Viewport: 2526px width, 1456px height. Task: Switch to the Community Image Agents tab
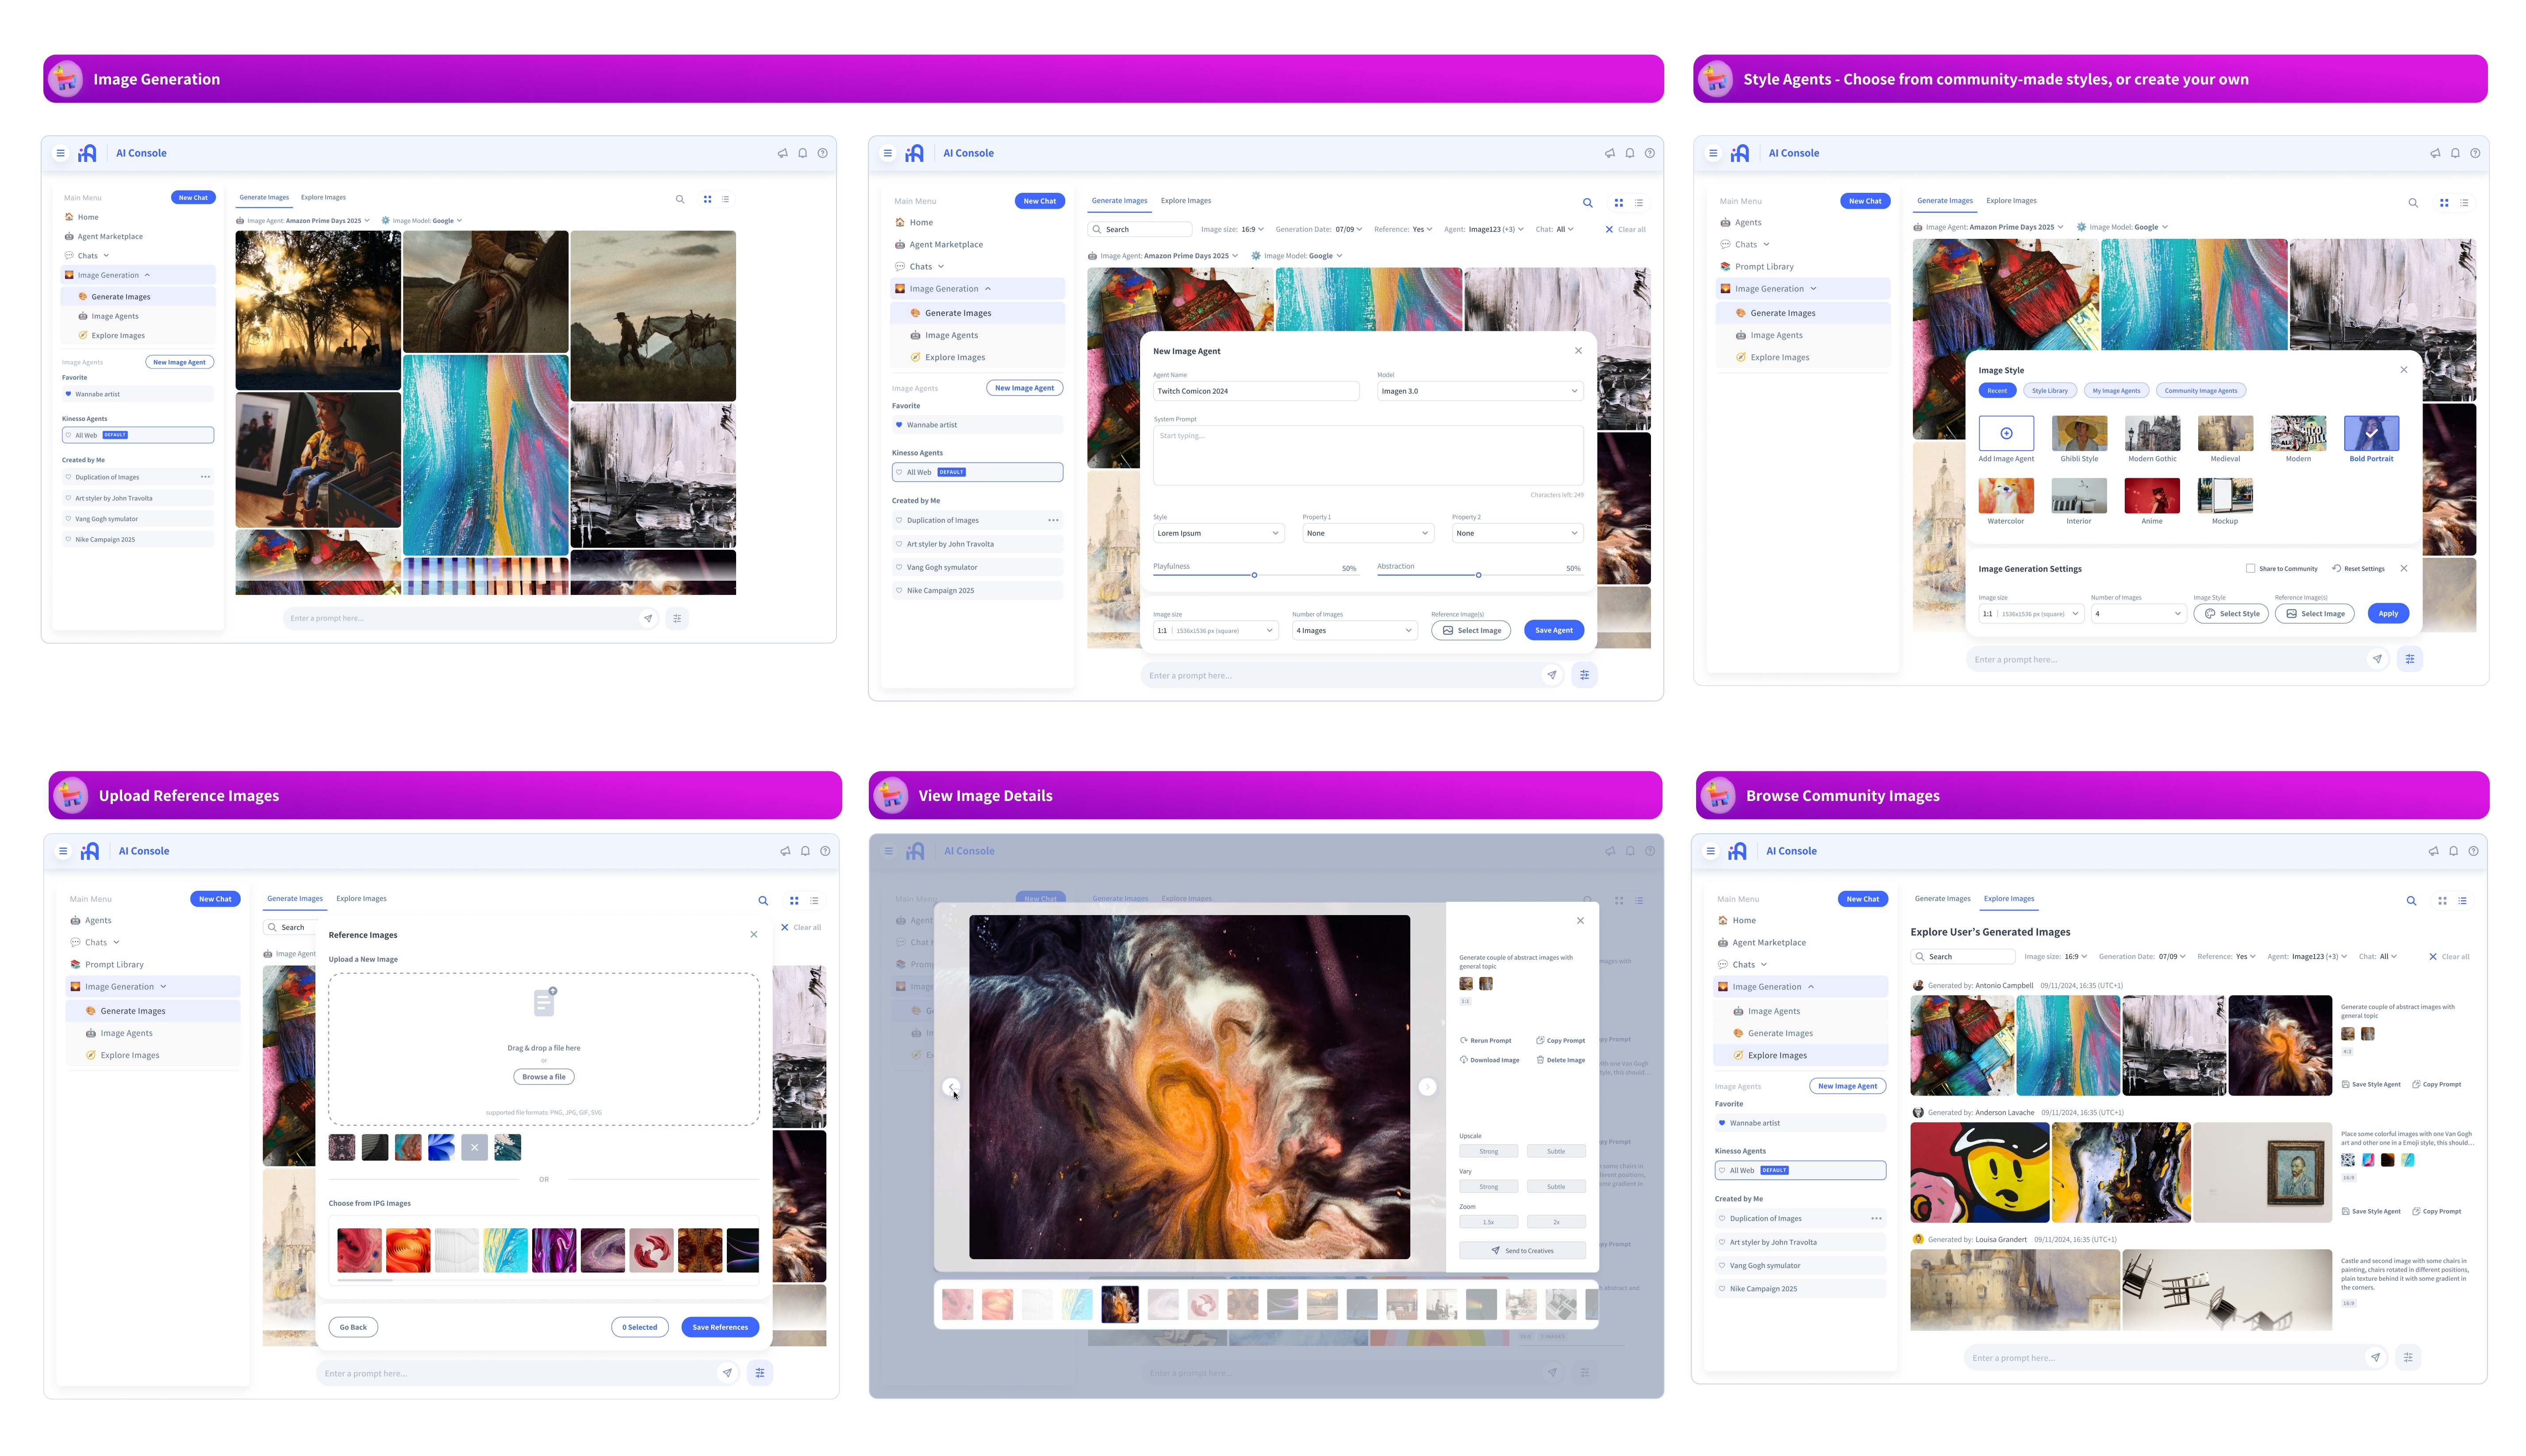[x=2200, y=390]
